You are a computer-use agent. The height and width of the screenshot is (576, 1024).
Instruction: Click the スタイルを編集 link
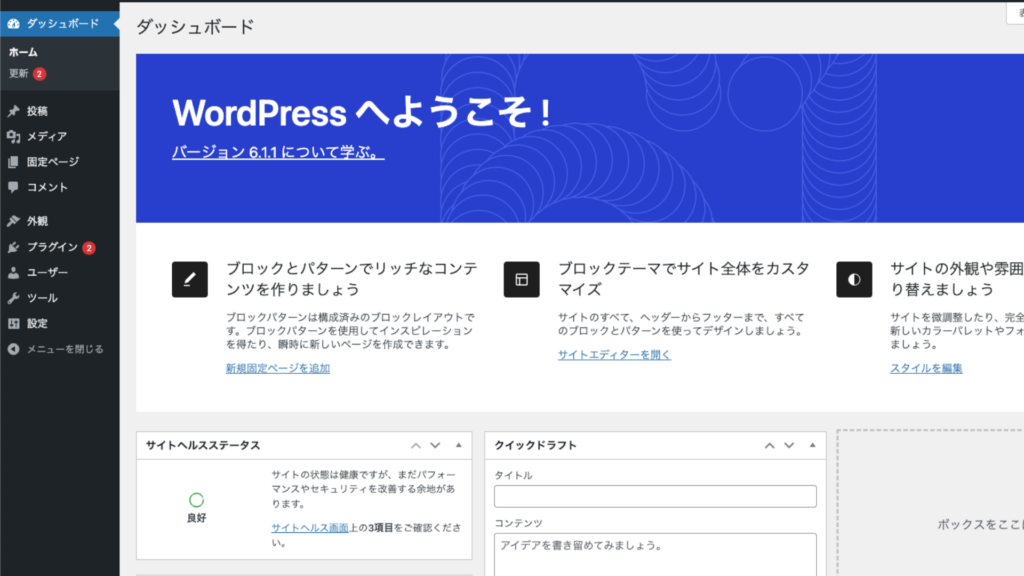[x=926, y=368]
